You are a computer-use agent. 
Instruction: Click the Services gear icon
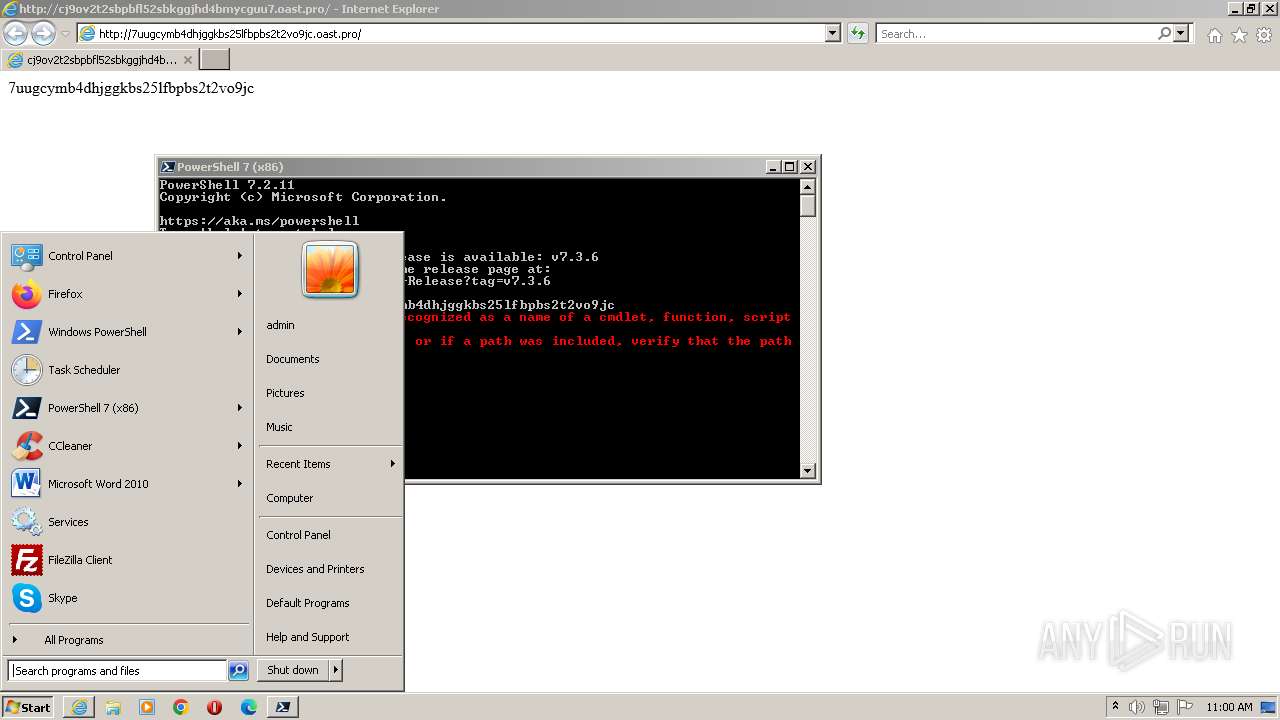point(26,522)
